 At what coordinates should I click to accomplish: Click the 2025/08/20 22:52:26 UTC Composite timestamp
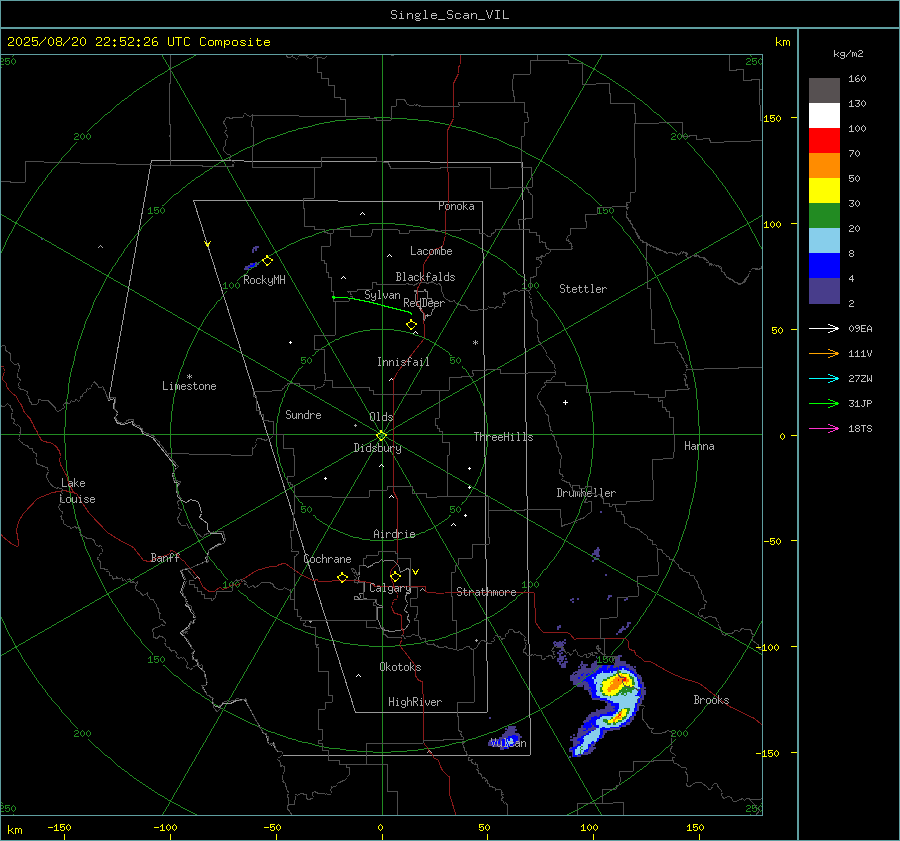tap(138, 42)
